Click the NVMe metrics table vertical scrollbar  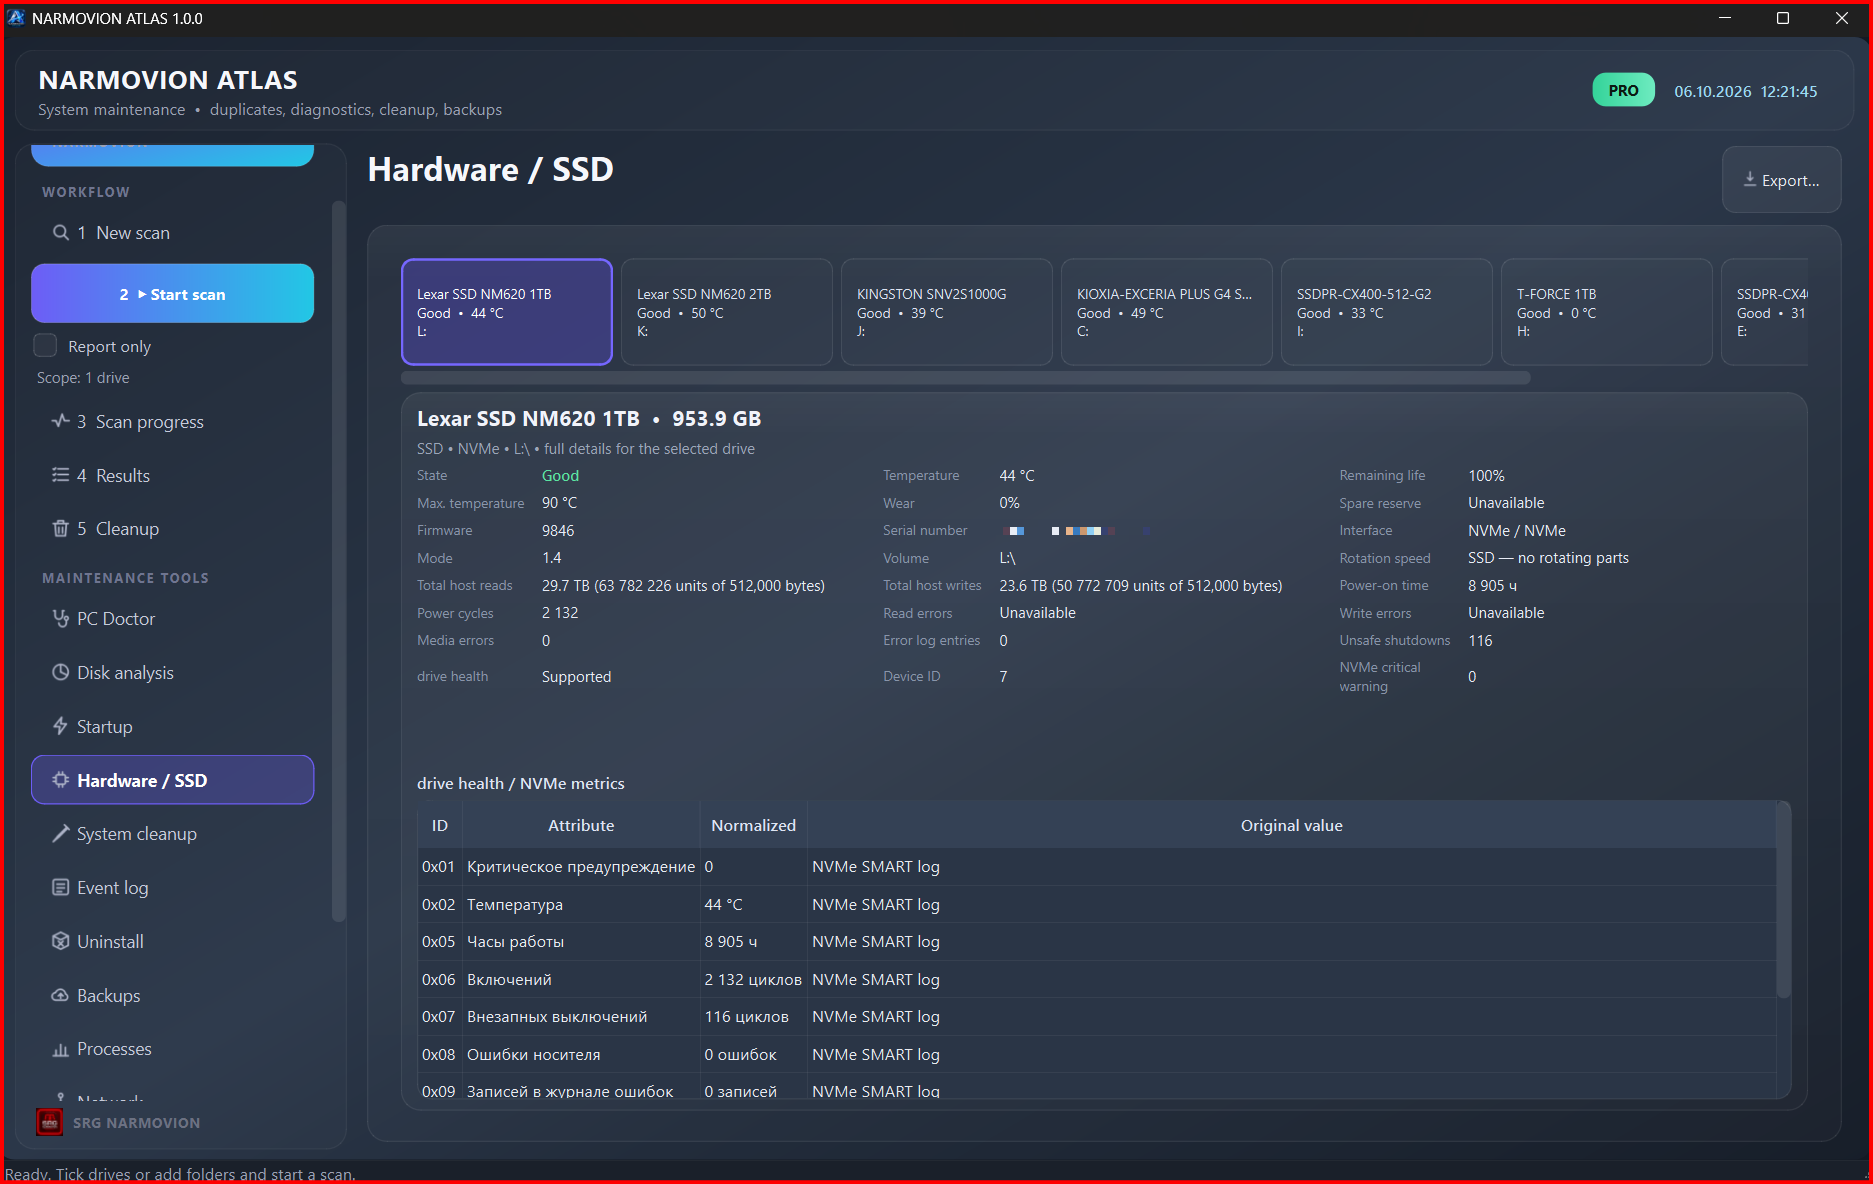point(1783,900)
